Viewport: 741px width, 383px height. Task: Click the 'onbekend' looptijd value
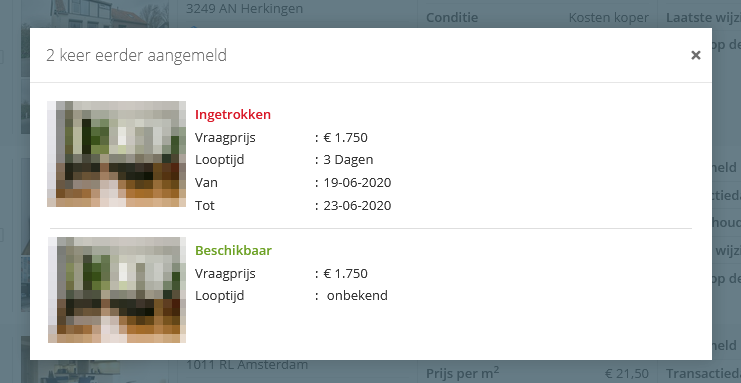(x=357, y=296)
